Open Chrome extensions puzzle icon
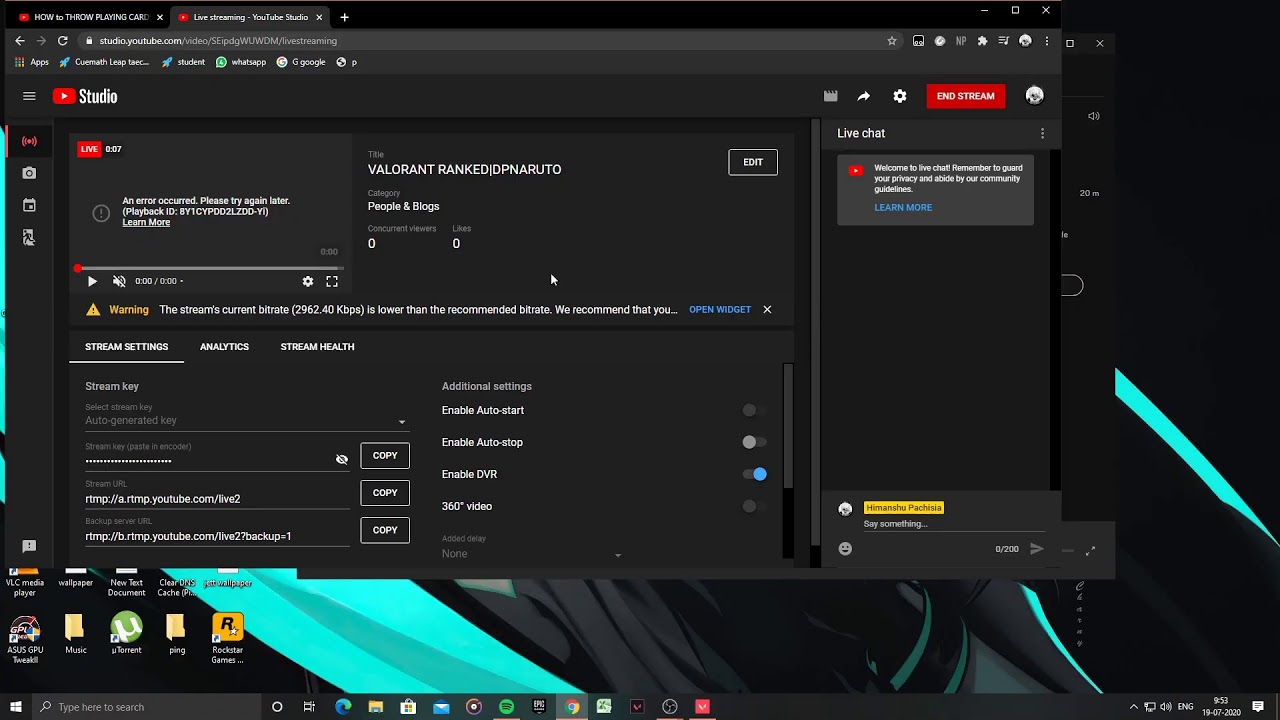This screenshot has height=720, width=1280. pos(982,41)
